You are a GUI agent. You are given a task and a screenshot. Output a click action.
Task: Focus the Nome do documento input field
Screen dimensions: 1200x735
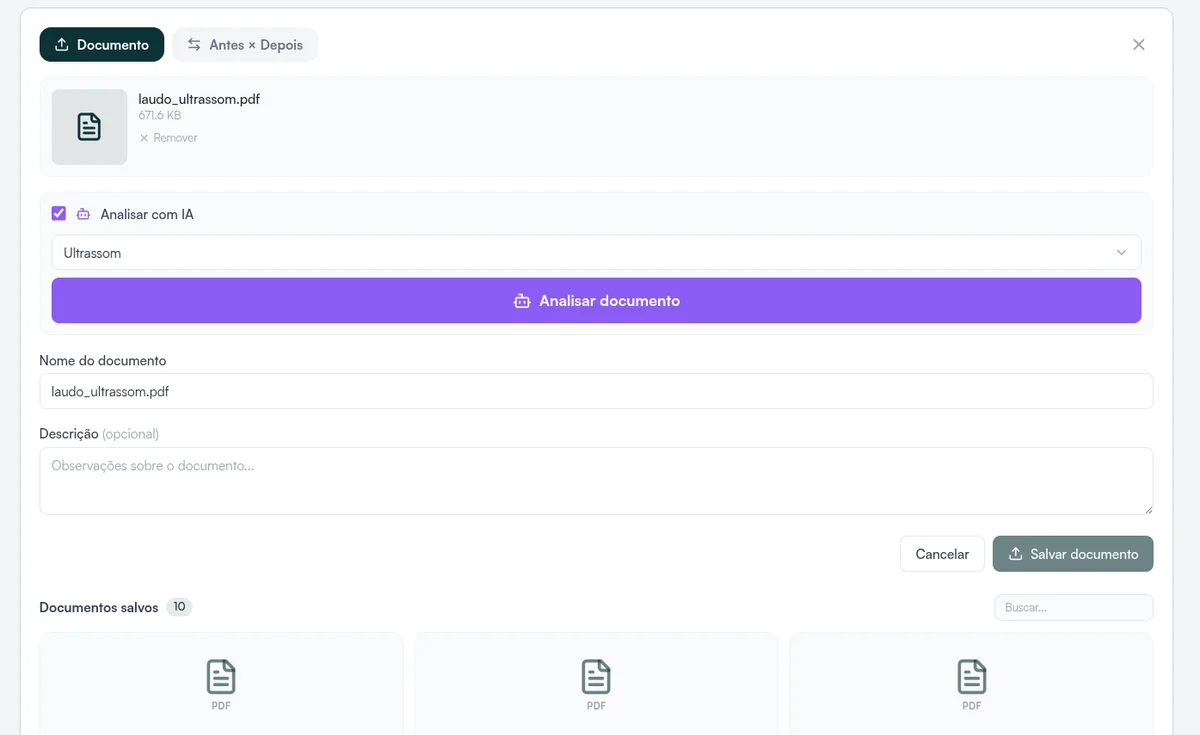[x=595, y=392]
